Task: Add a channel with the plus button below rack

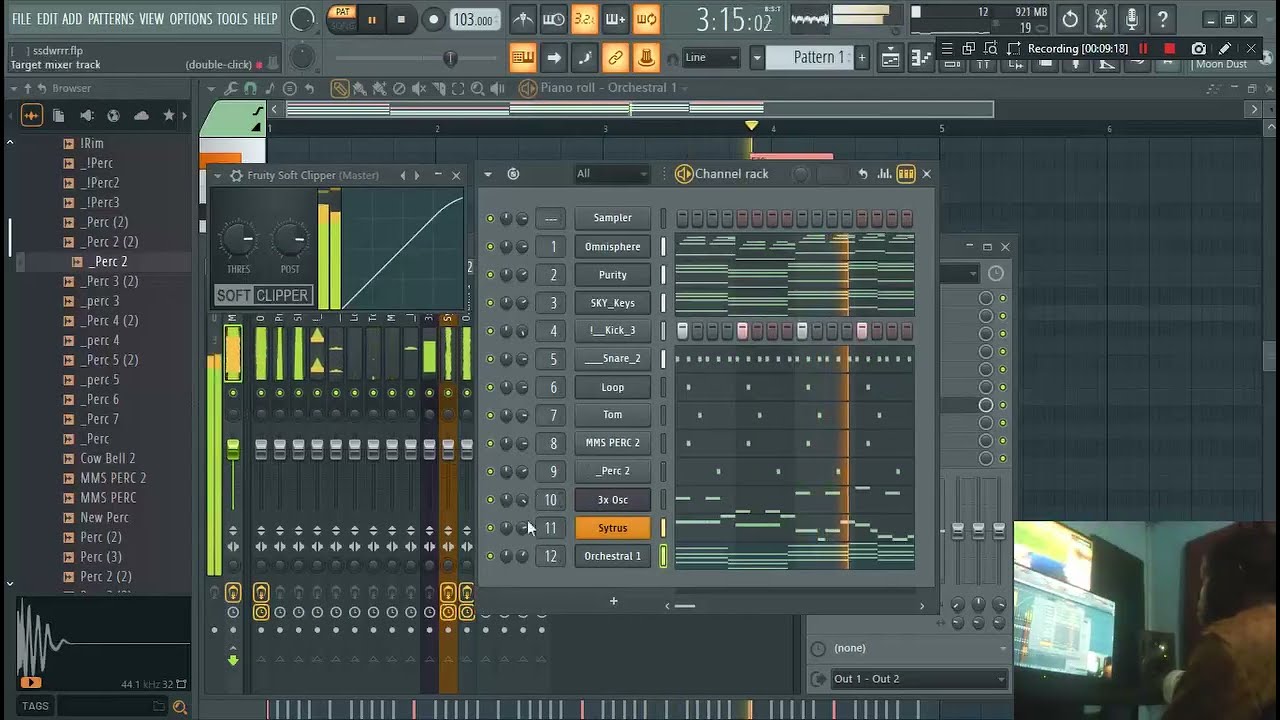Action: click(613, 601)
